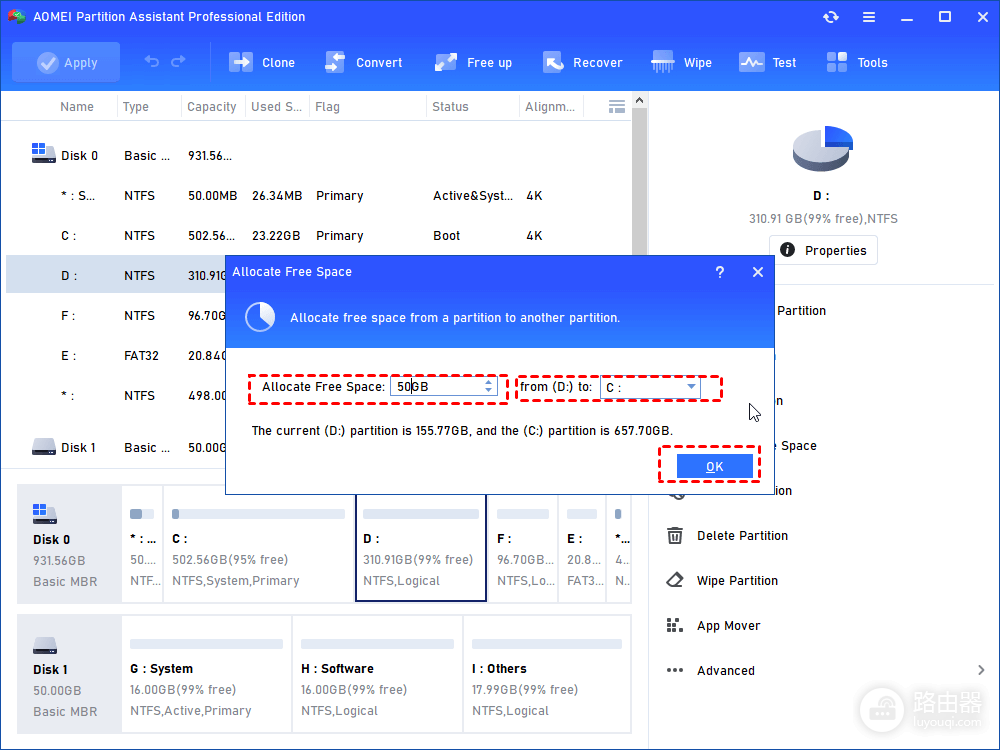This screenshot has height=750, width=1000.
Task: Open Properties of D: partition
Action: coord(823,250)
